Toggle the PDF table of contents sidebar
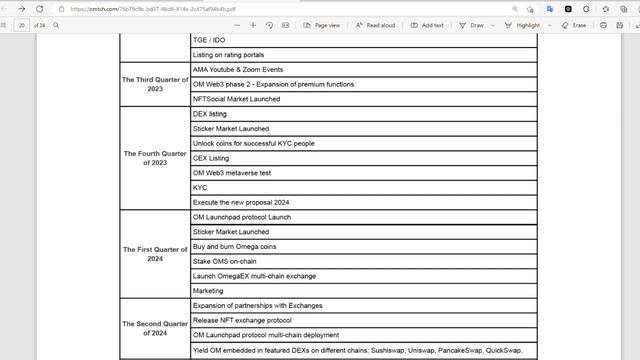 [x=3, y=25]
